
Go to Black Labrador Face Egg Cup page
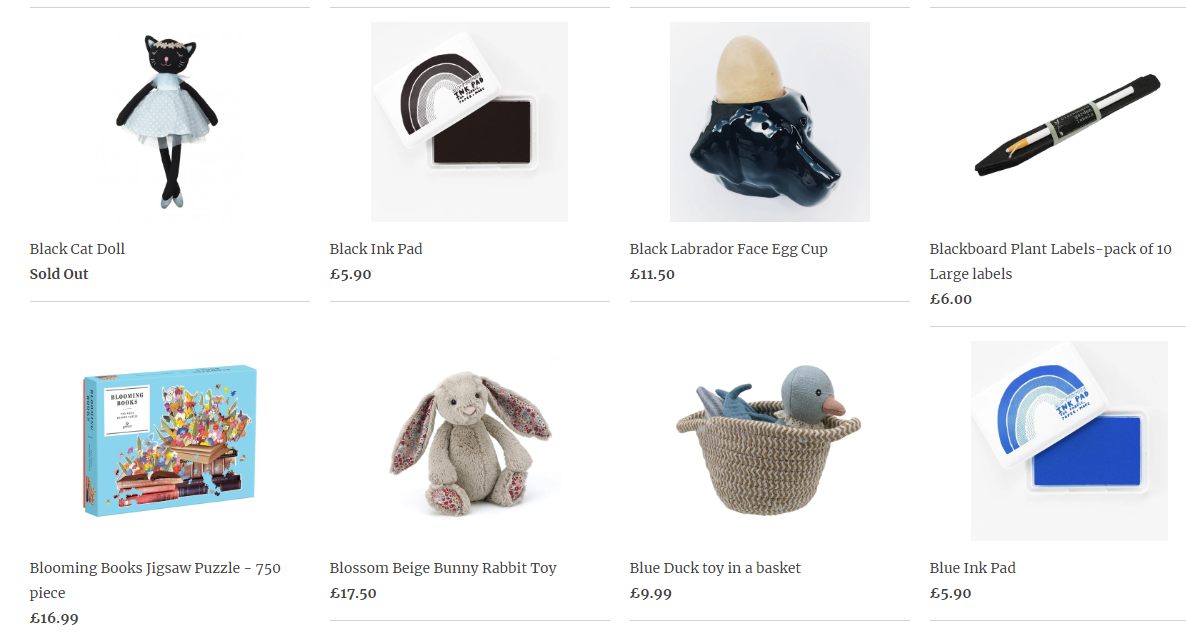tap(728, 249)
